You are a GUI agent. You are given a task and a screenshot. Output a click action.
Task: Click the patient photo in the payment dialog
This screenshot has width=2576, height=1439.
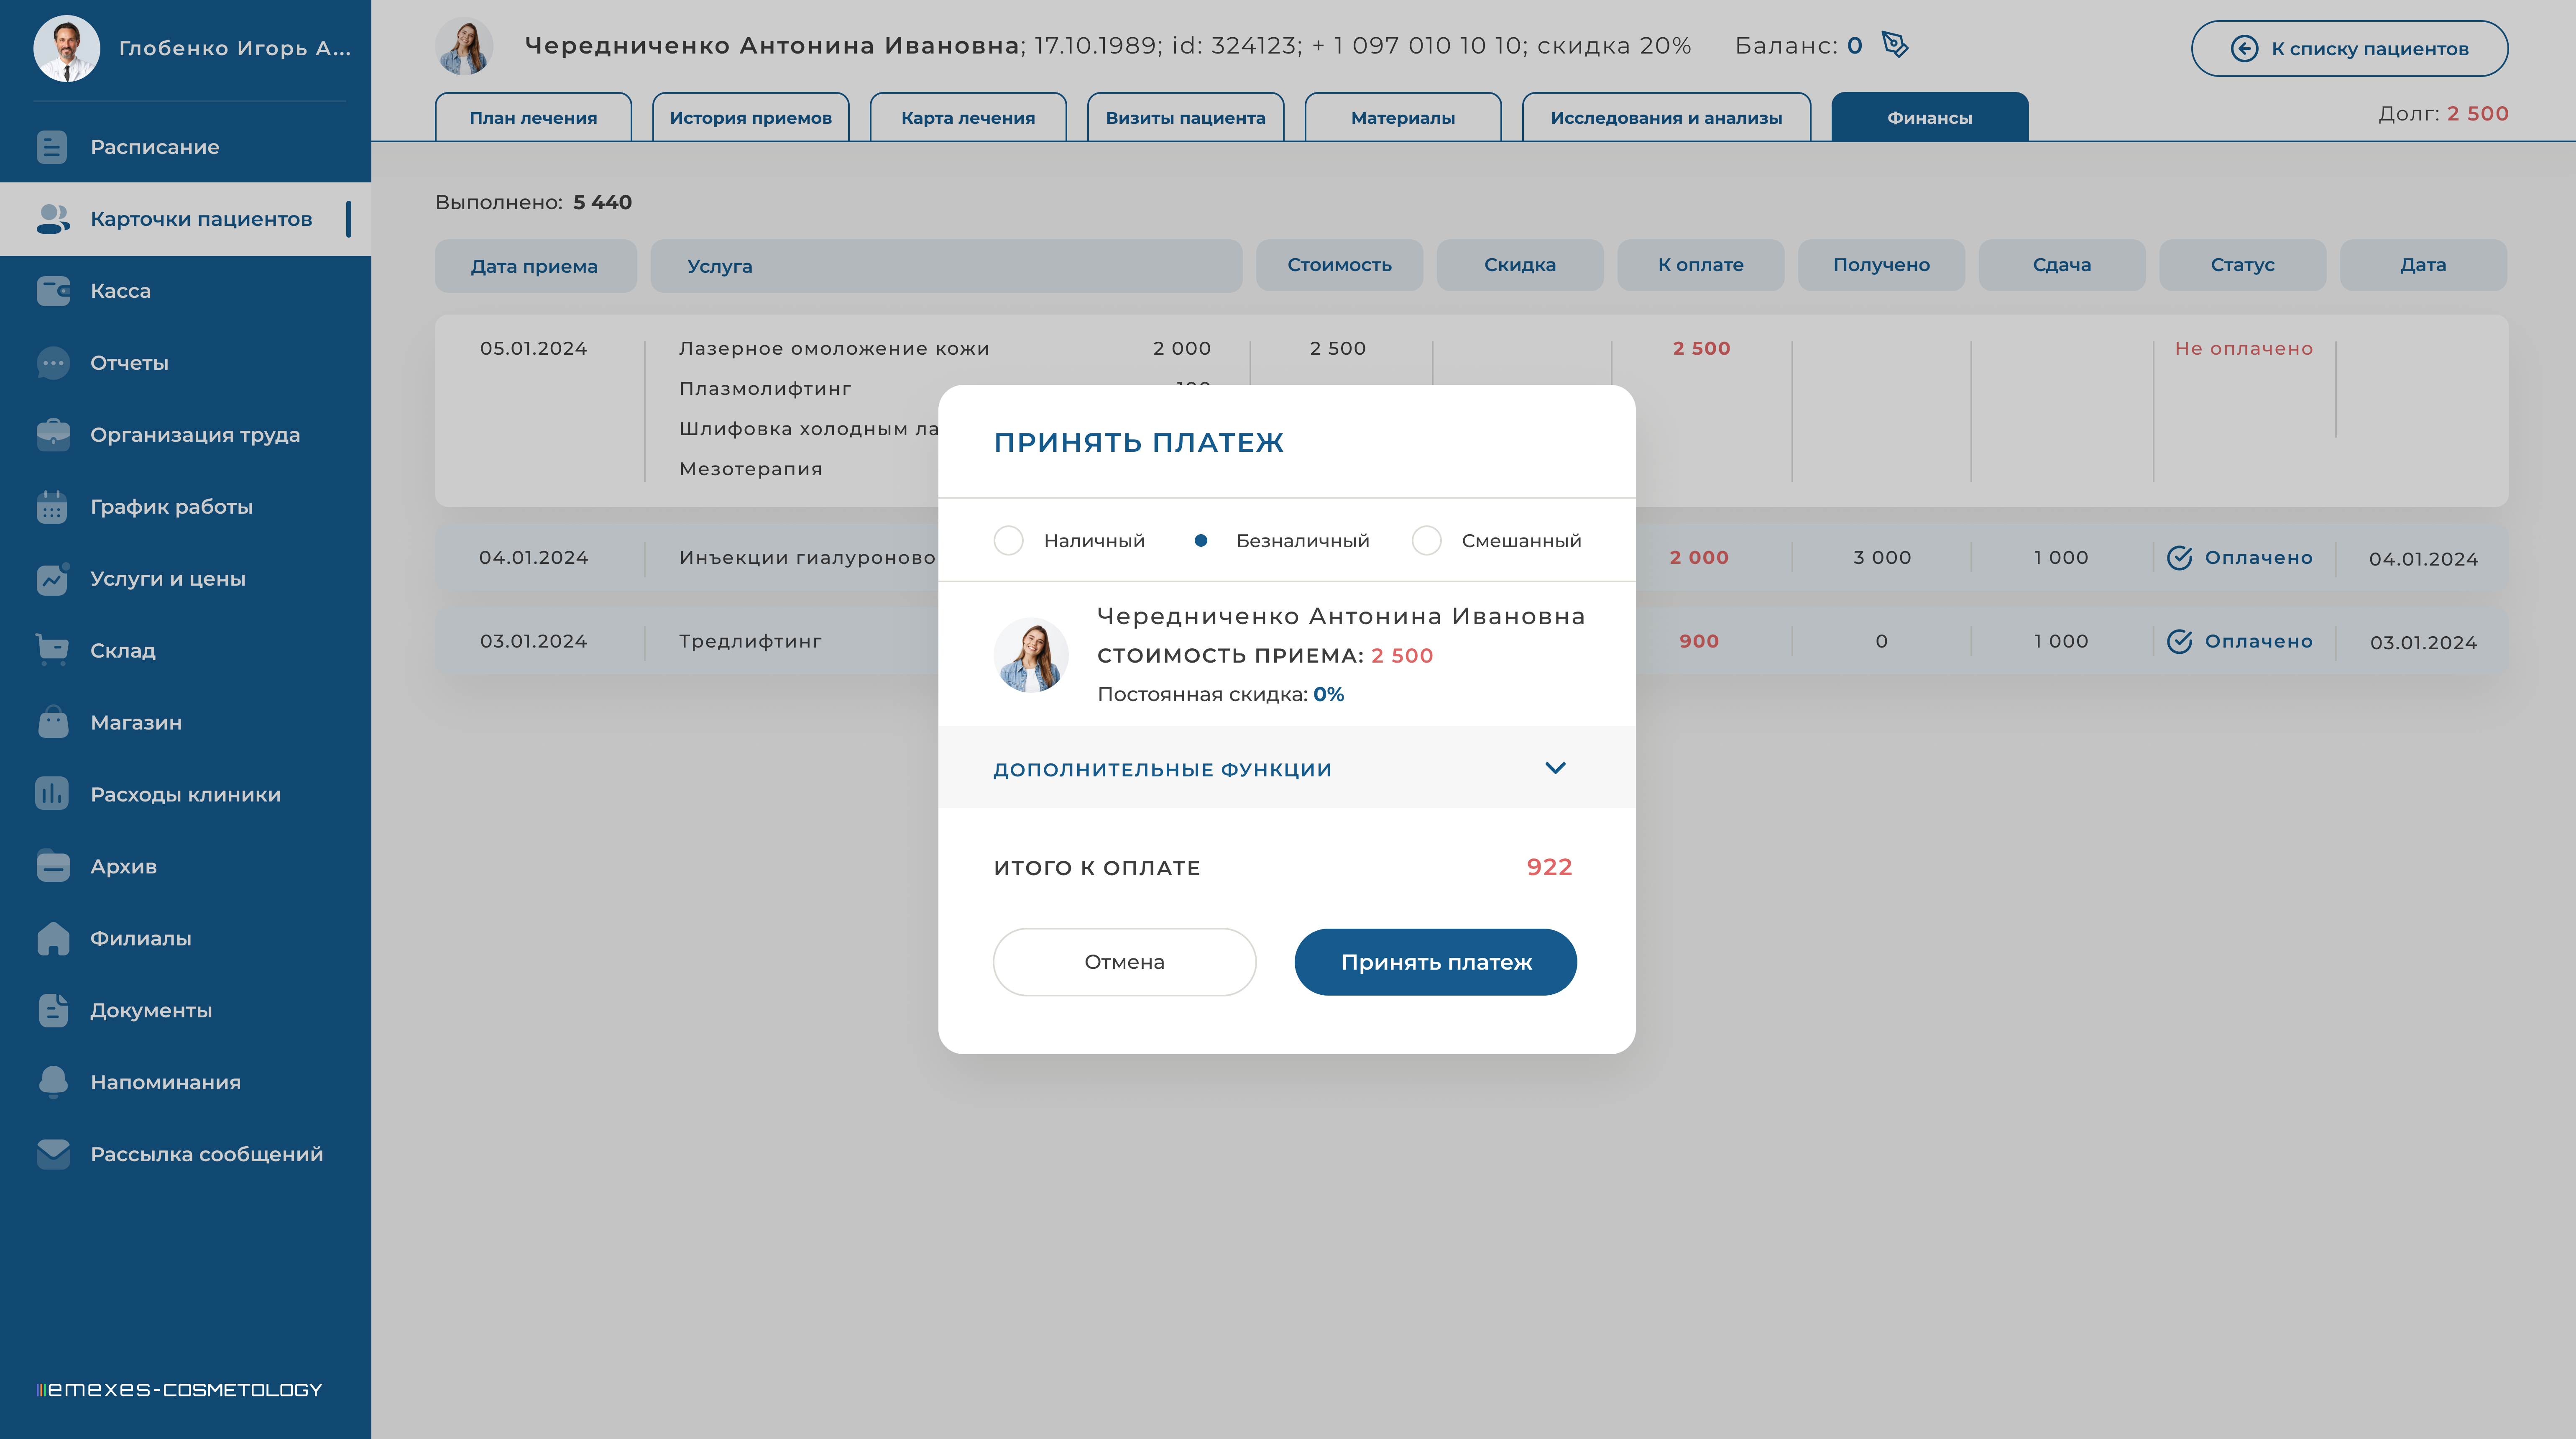(1031, 655)
